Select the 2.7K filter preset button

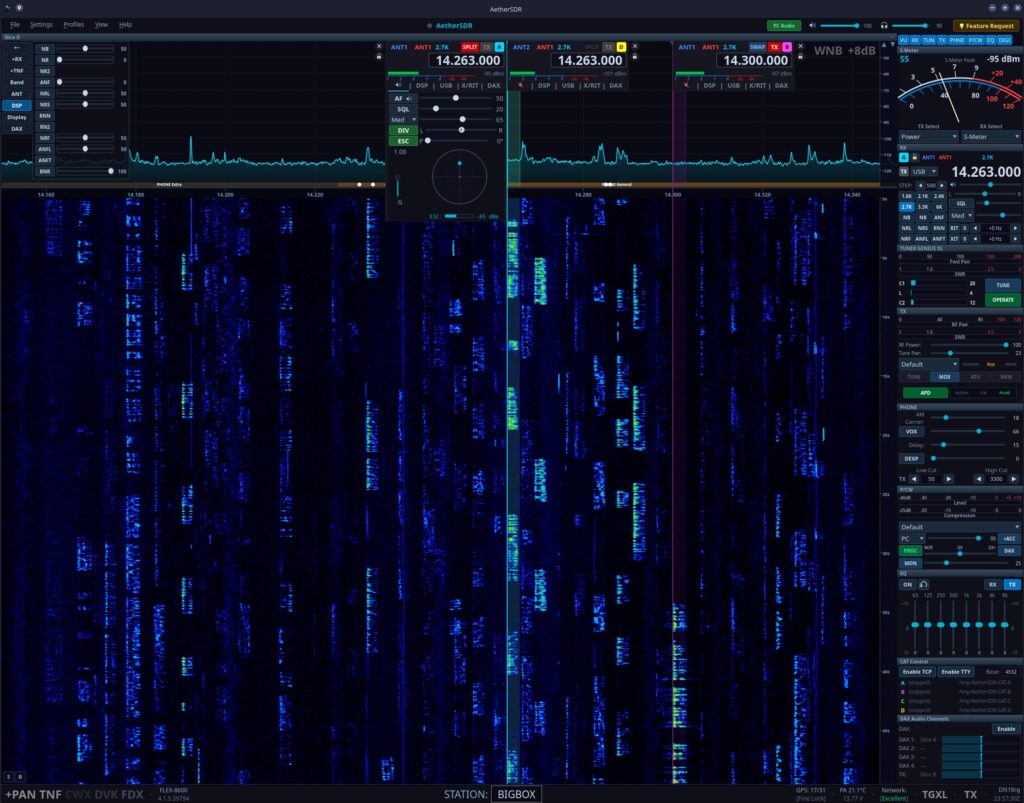coord(906,206)
